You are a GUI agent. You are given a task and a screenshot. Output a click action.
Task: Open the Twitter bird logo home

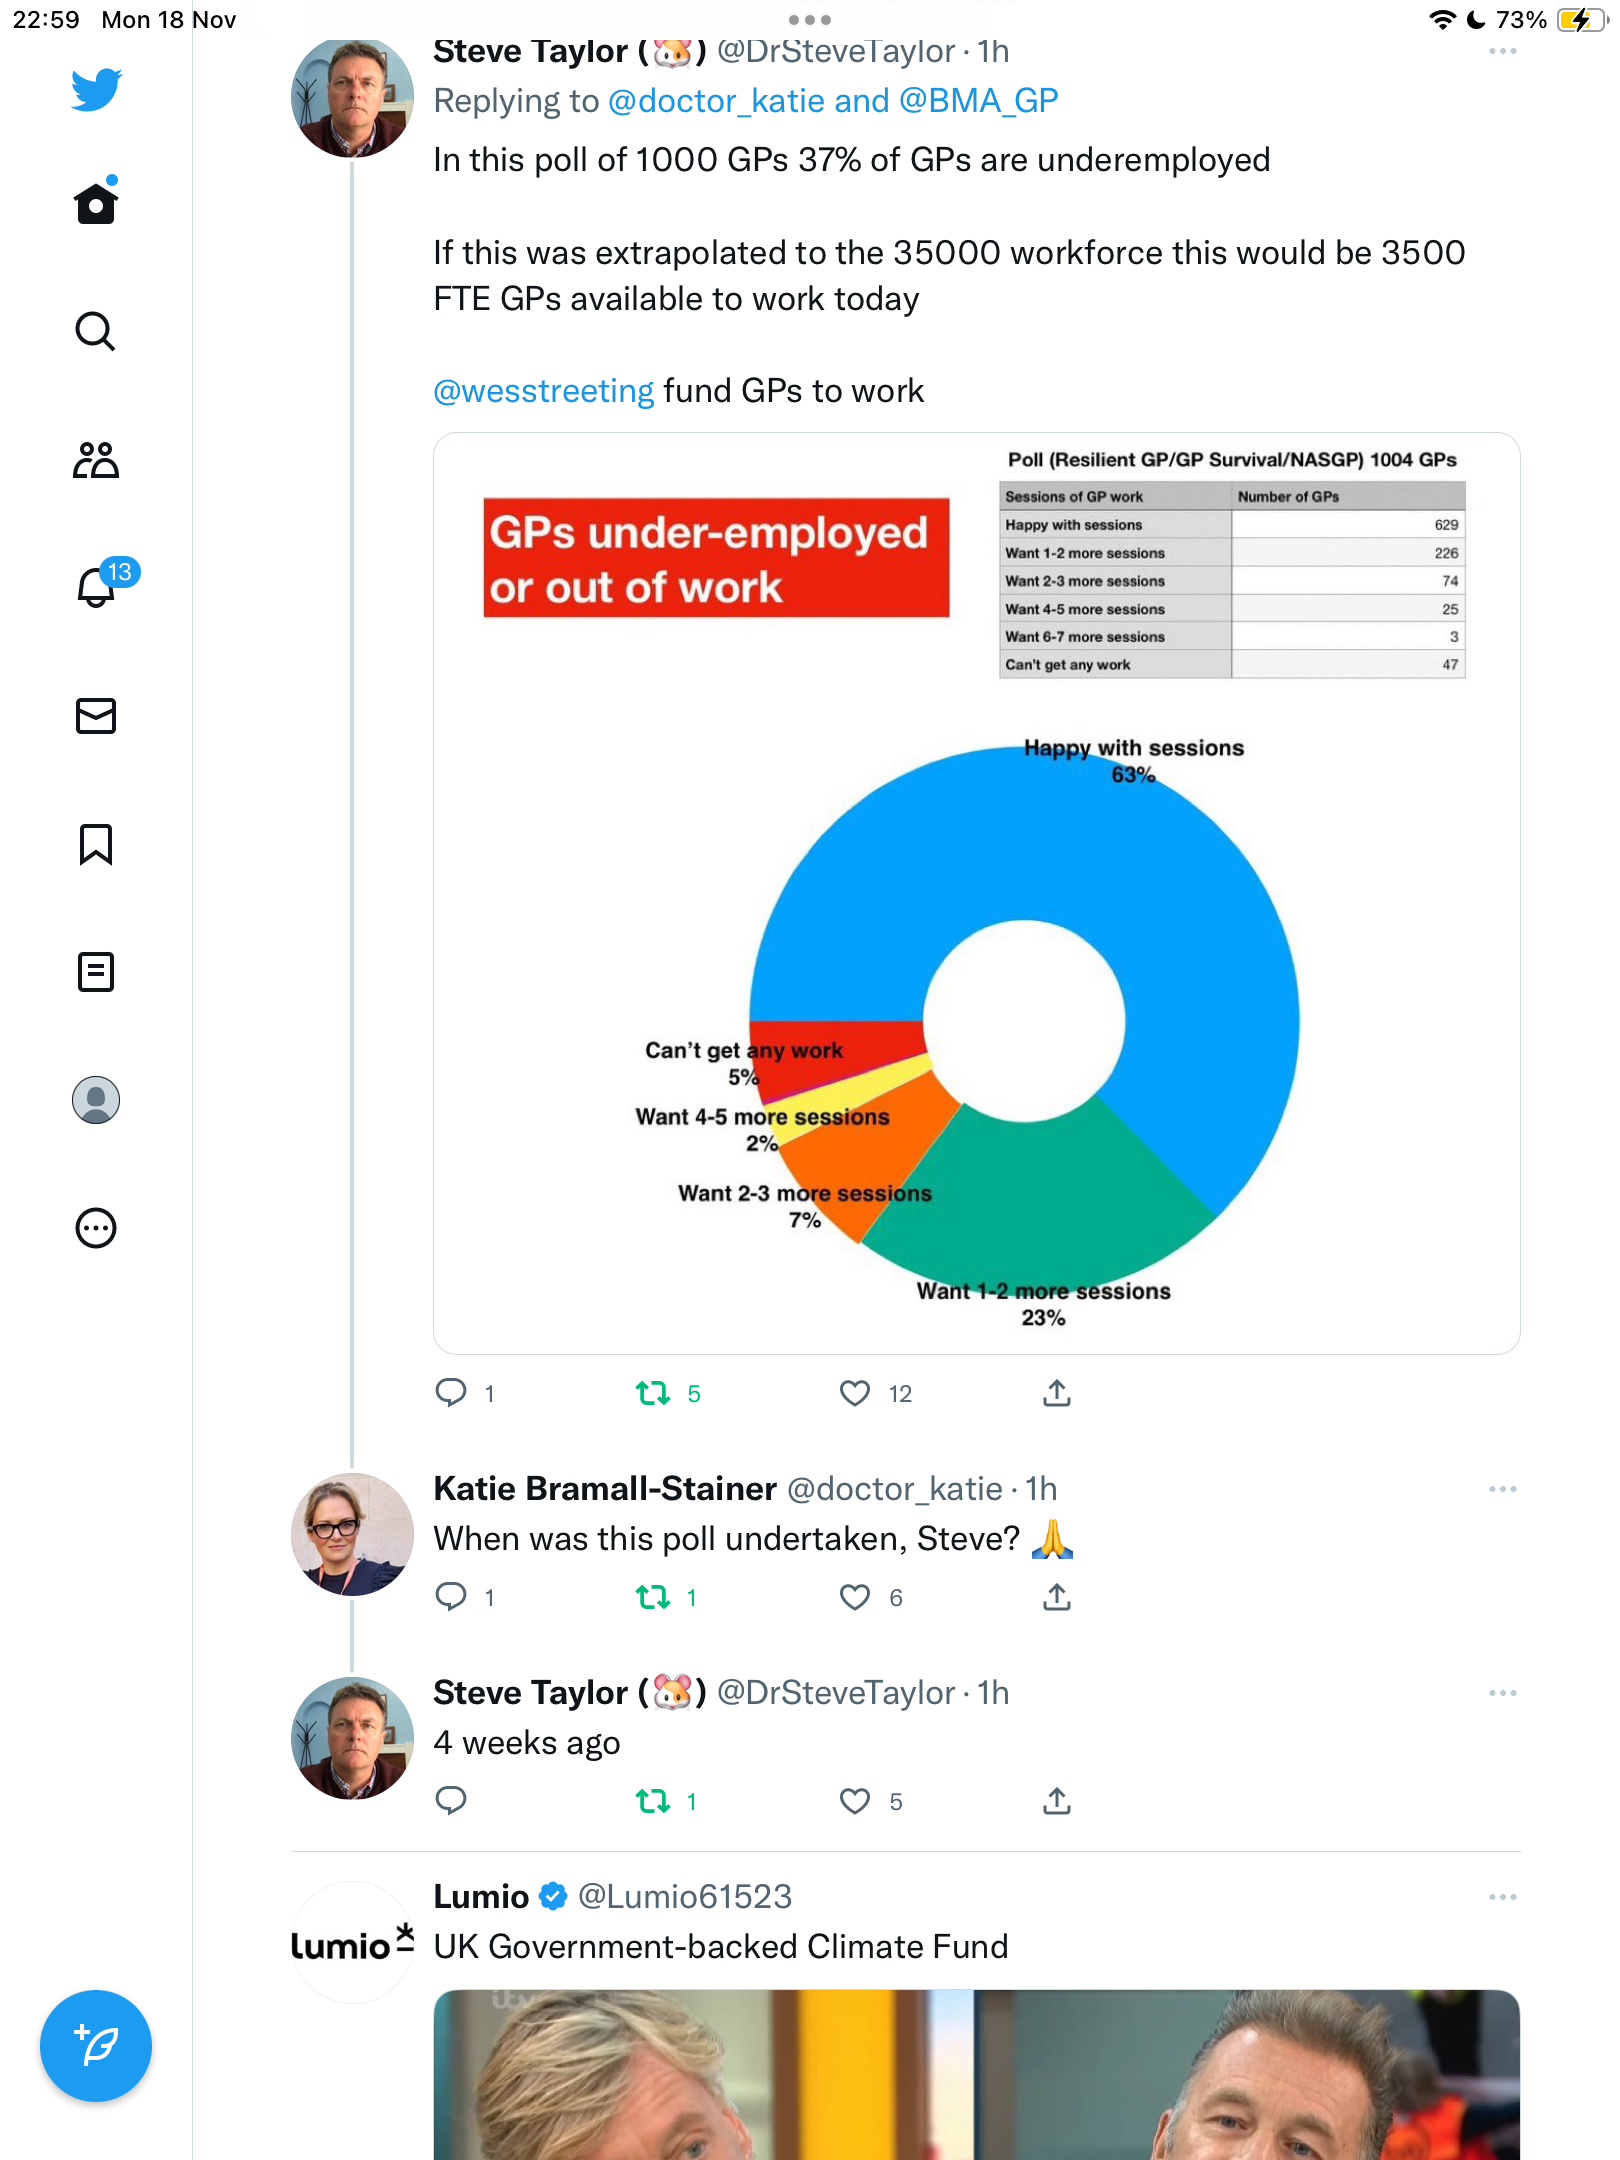[x=96, y=89]
